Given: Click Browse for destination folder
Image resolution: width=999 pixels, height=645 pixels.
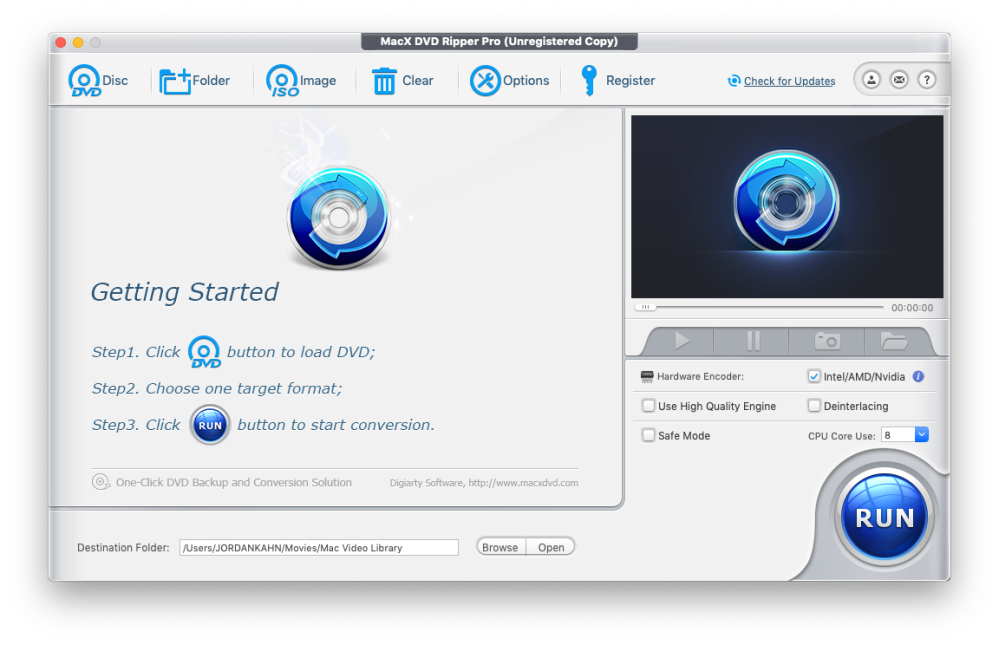Looking at the screenshot, I should tap(500, 547).
